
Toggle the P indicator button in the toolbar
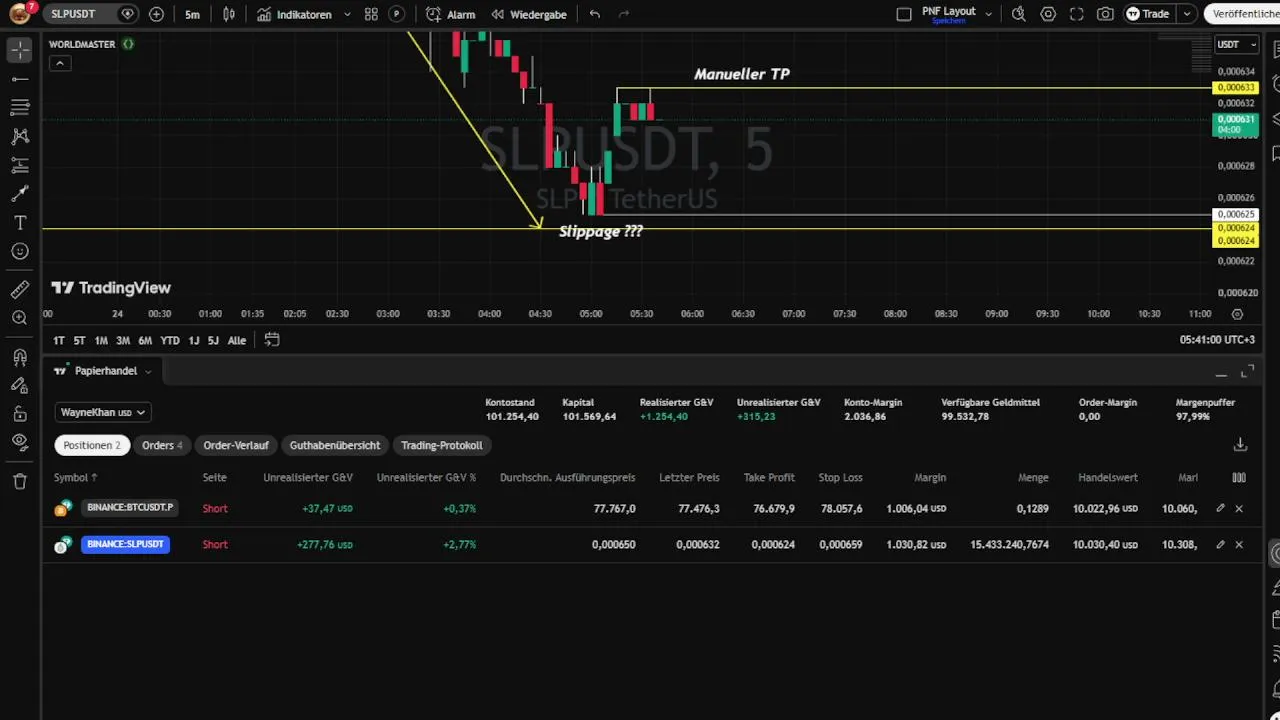coord(397,14)
